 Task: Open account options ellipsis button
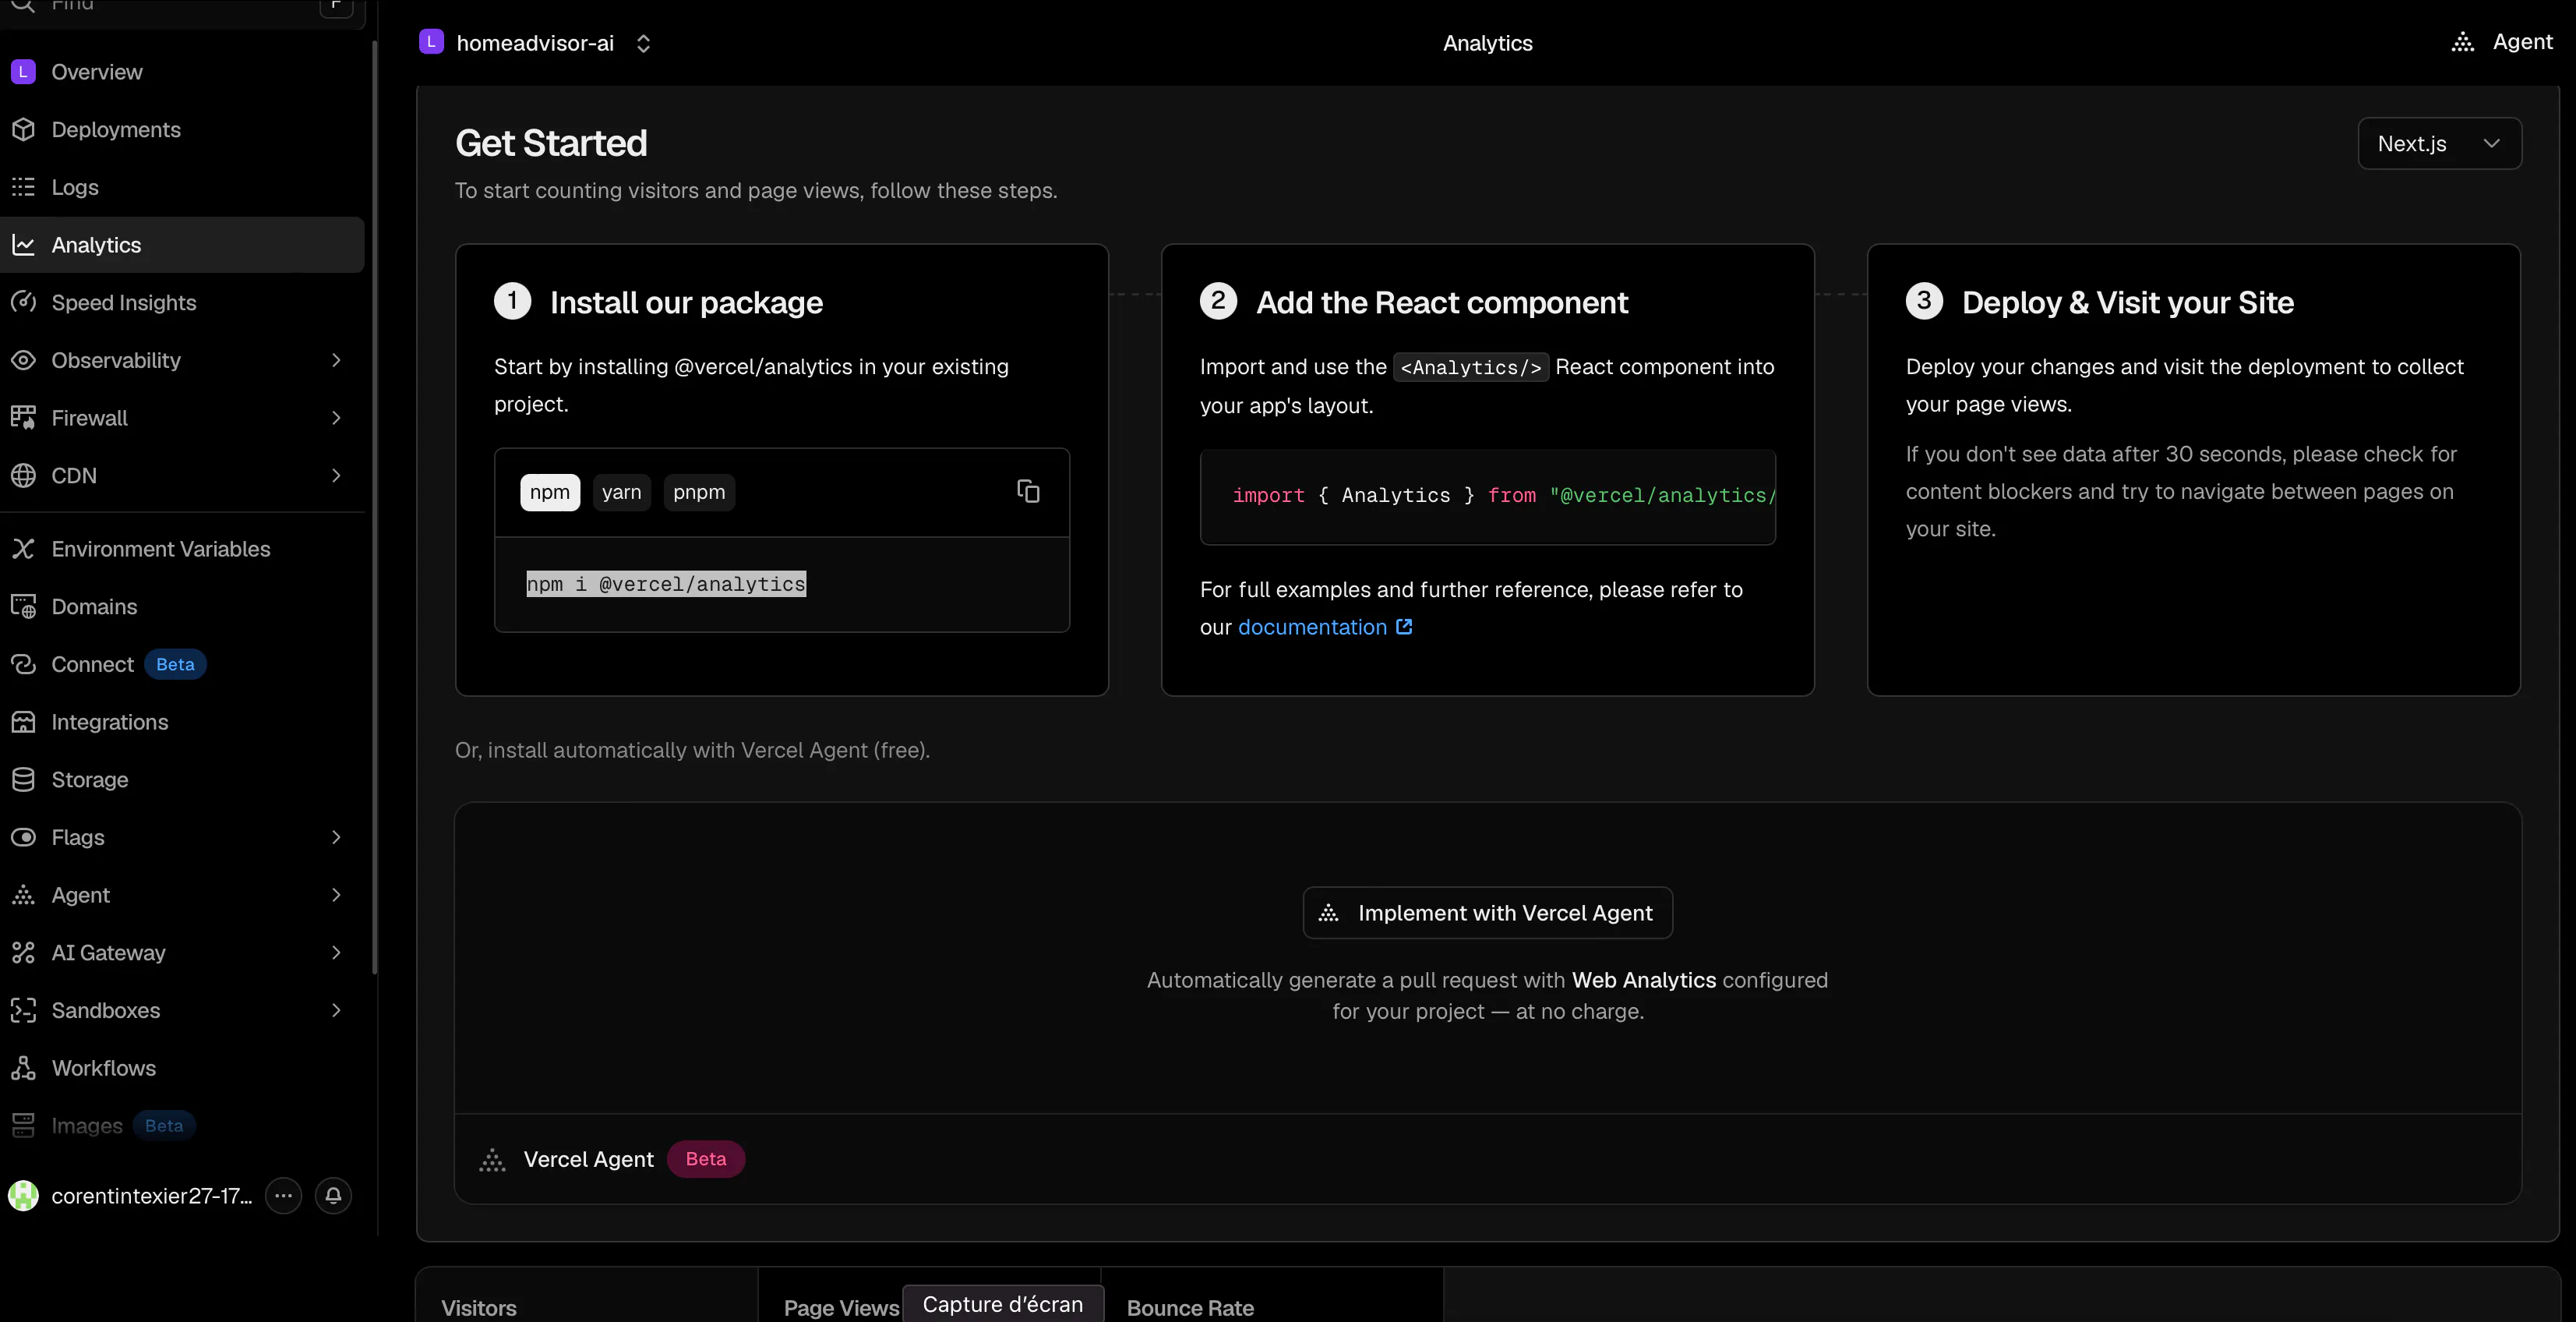click(x=283, y=1195)
